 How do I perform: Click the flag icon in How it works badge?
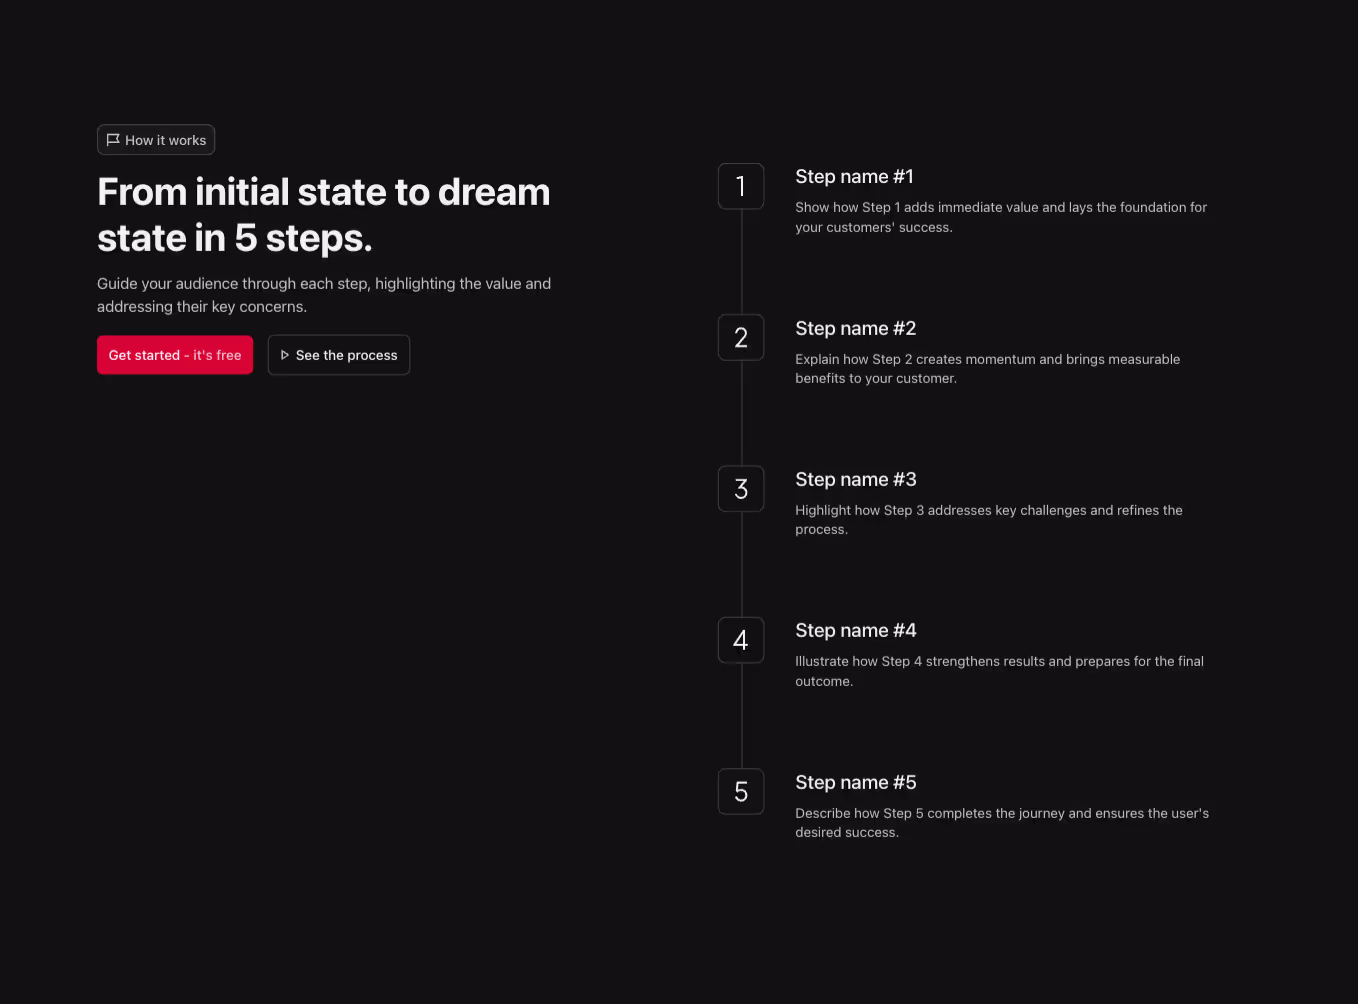point(113,140)
